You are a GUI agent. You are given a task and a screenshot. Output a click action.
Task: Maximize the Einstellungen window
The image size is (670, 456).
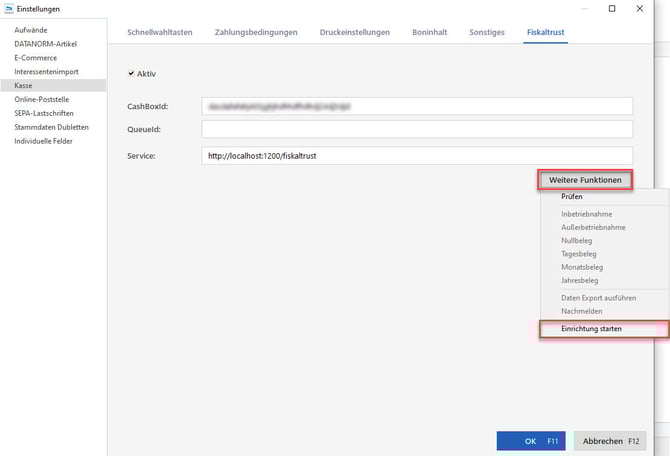point(612,9)
